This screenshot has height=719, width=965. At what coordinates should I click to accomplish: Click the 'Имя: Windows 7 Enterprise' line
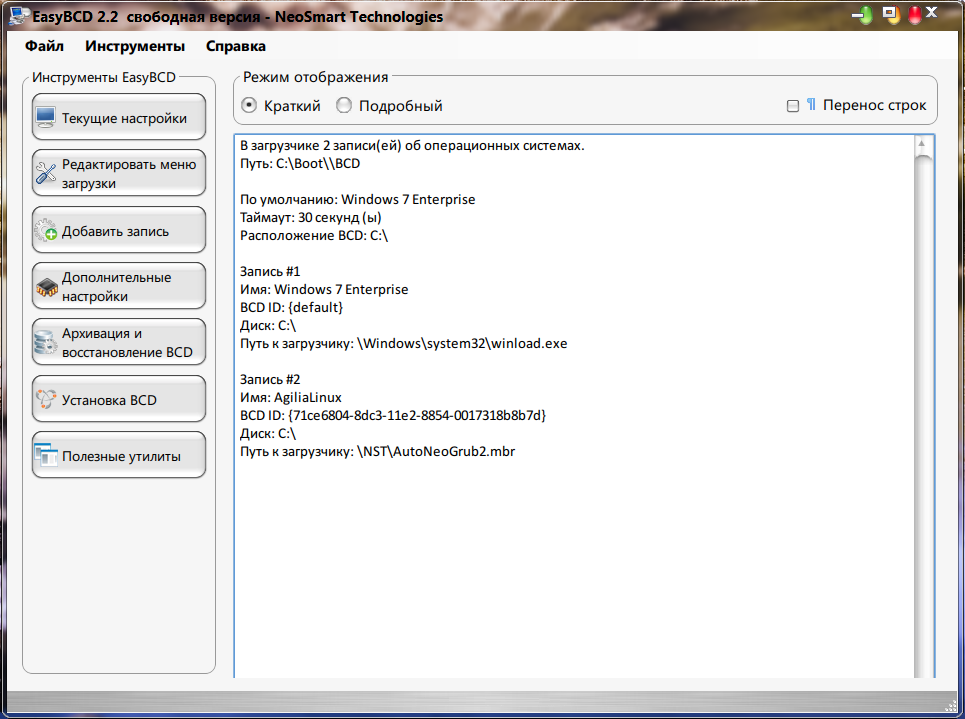point(324,289)
